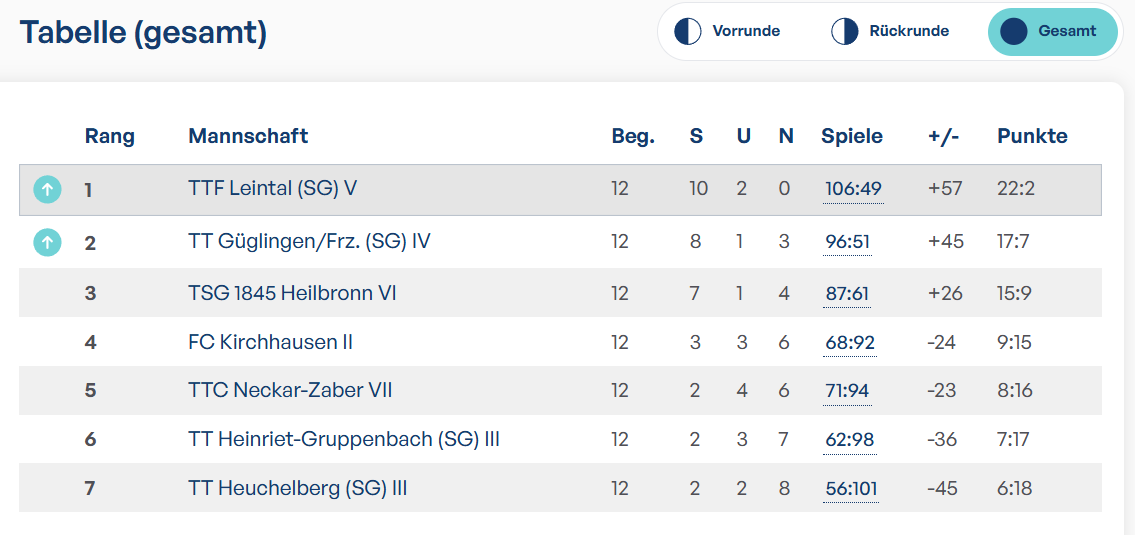Select the Gesamt view toggle

tap(1052, 32)
